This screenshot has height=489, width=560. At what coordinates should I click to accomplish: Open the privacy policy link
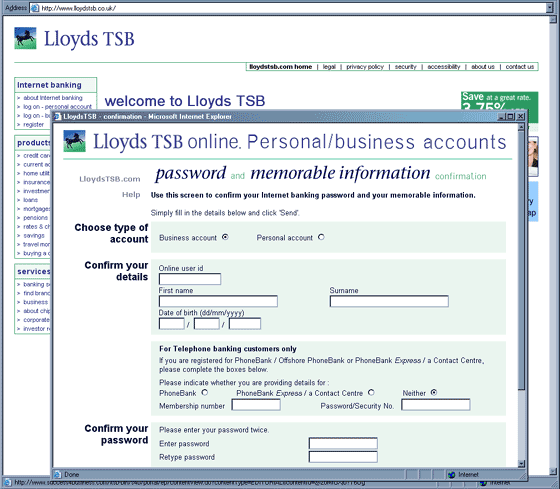pyautogui.click(x=365, y=67)
